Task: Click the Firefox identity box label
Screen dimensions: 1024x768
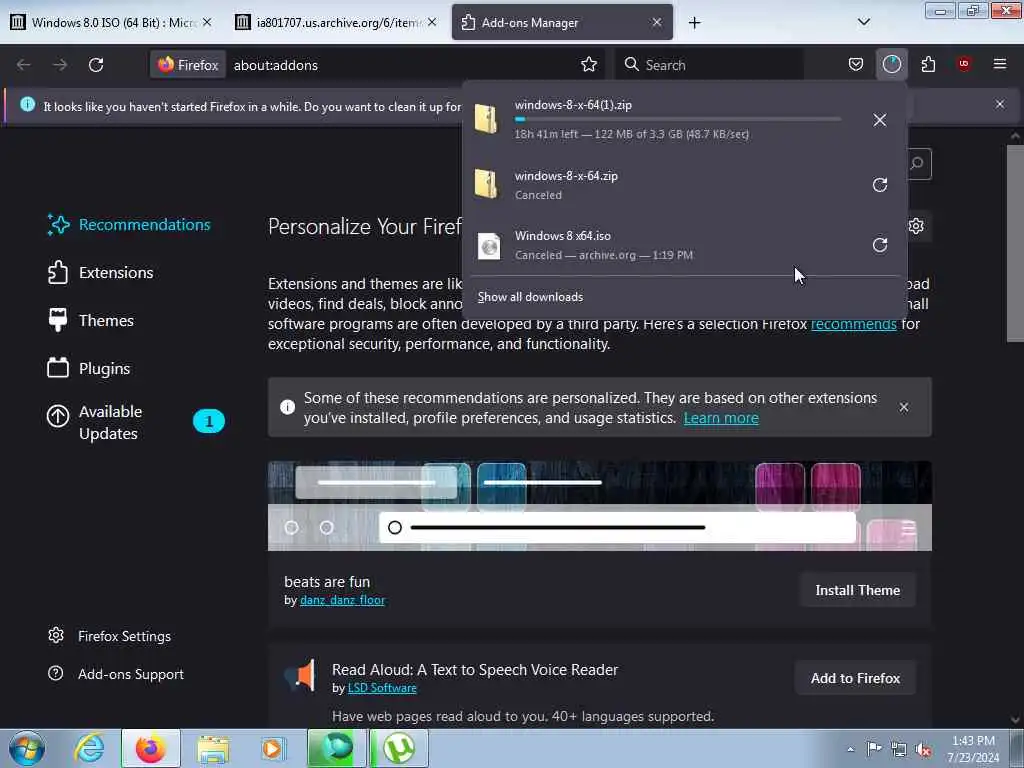Action: coord(188,65)
